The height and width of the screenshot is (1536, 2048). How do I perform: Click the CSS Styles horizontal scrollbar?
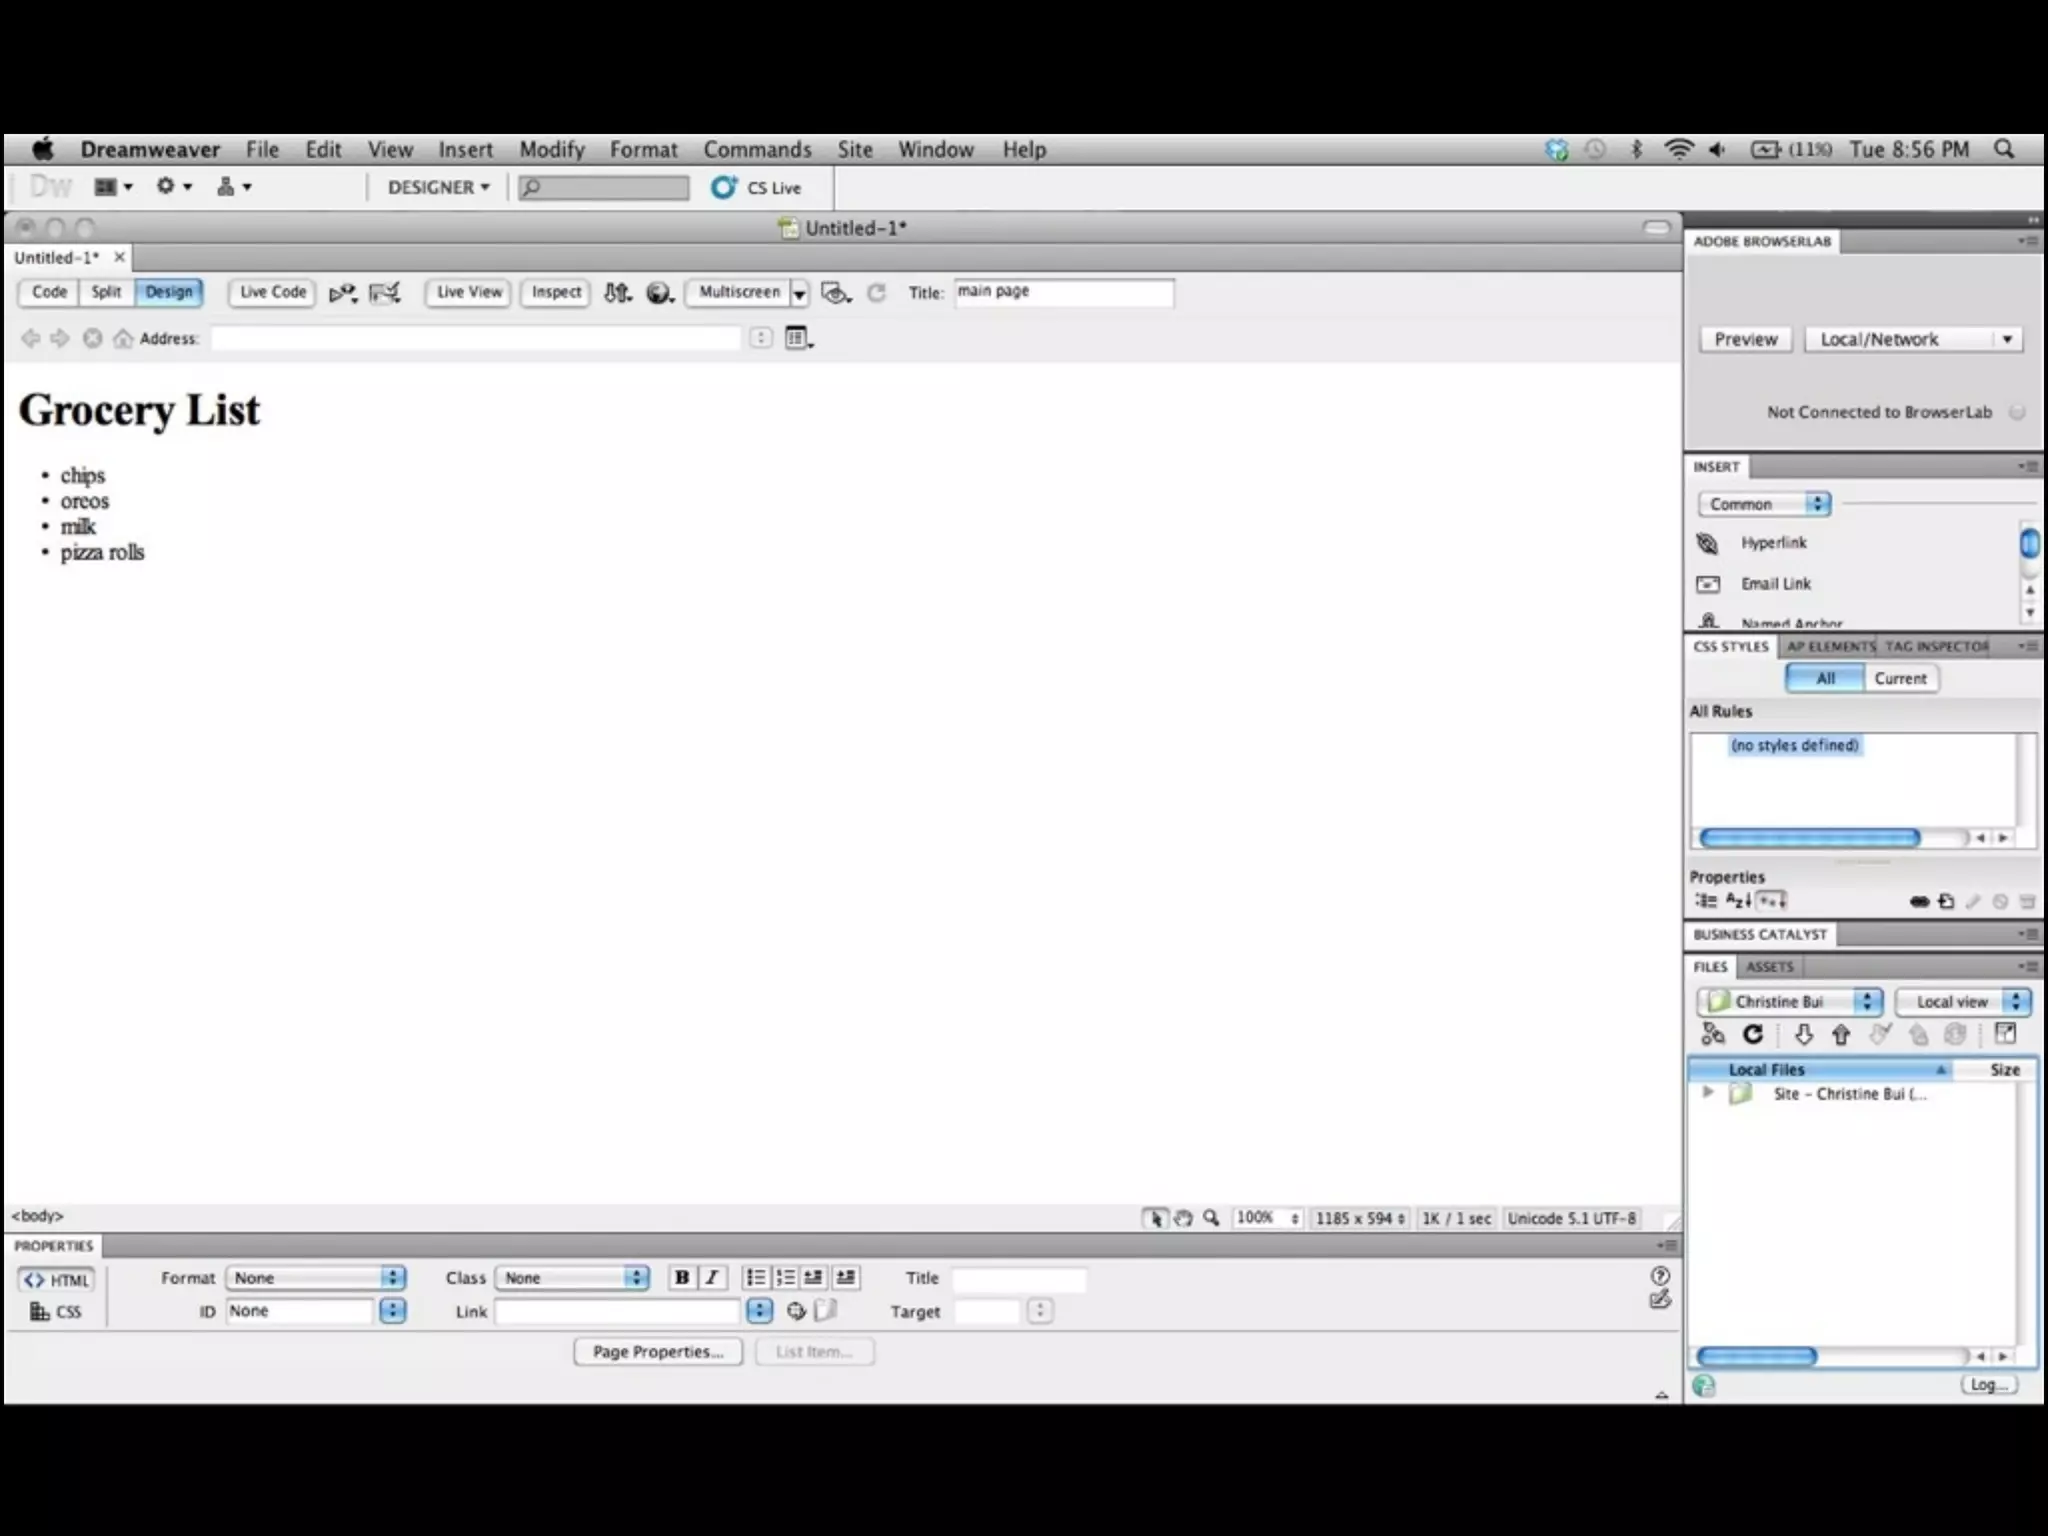[1809, 838]
